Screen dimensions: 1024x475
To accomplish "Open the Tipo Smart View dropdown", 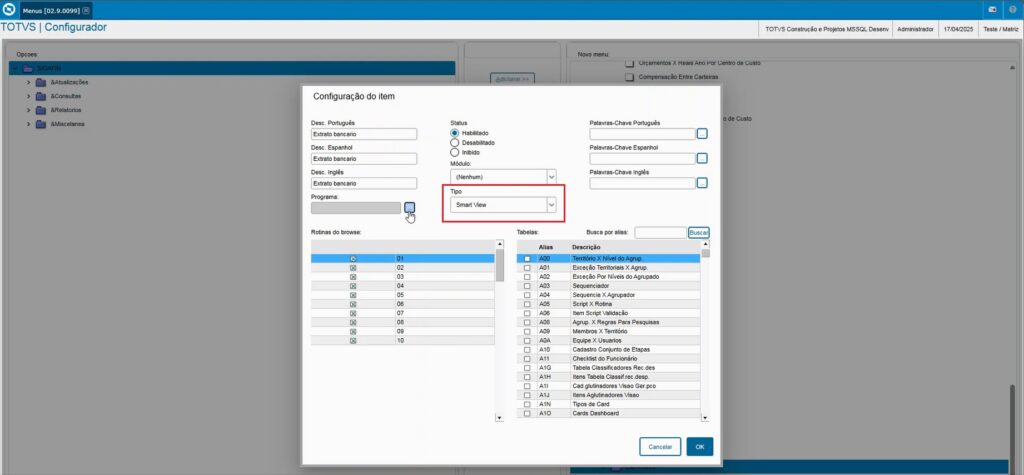I will click(503, 205).
